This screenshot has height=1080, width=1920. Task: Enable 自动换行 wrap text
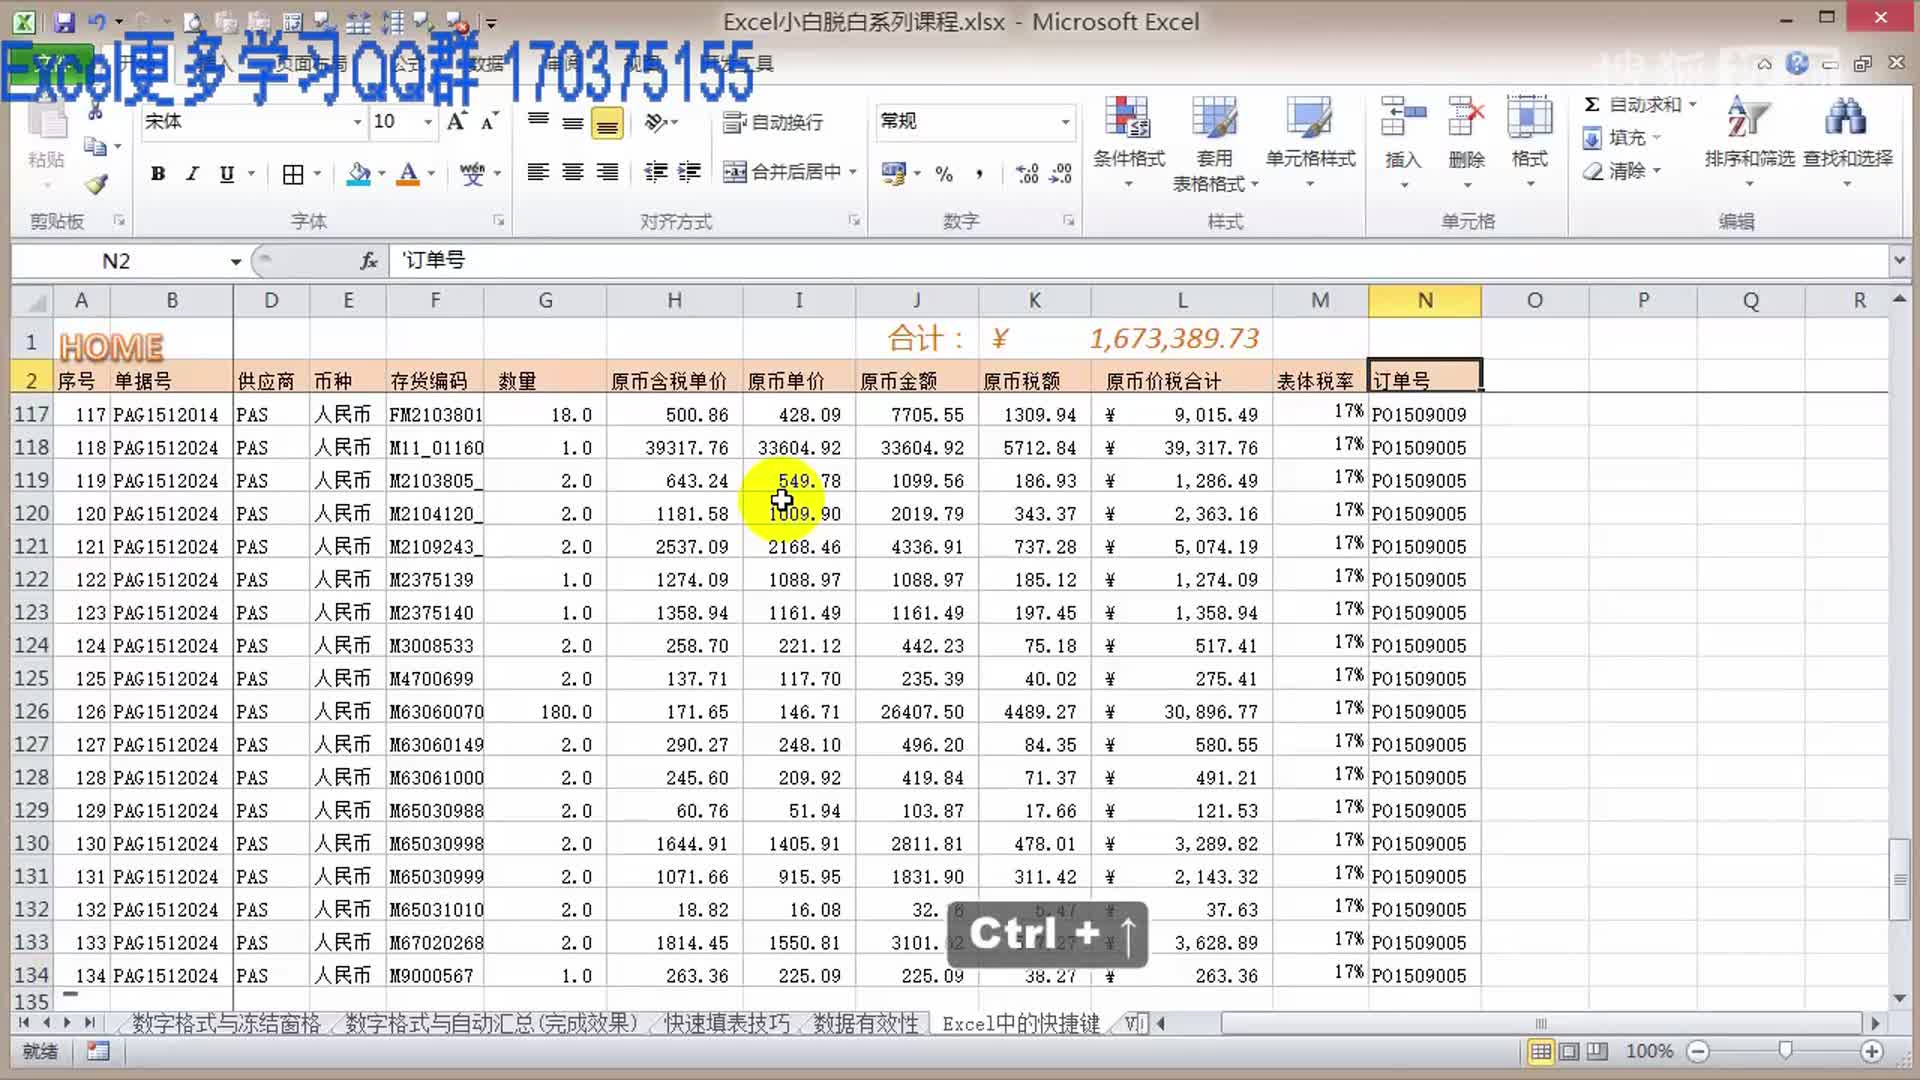(x=774, y=122)
